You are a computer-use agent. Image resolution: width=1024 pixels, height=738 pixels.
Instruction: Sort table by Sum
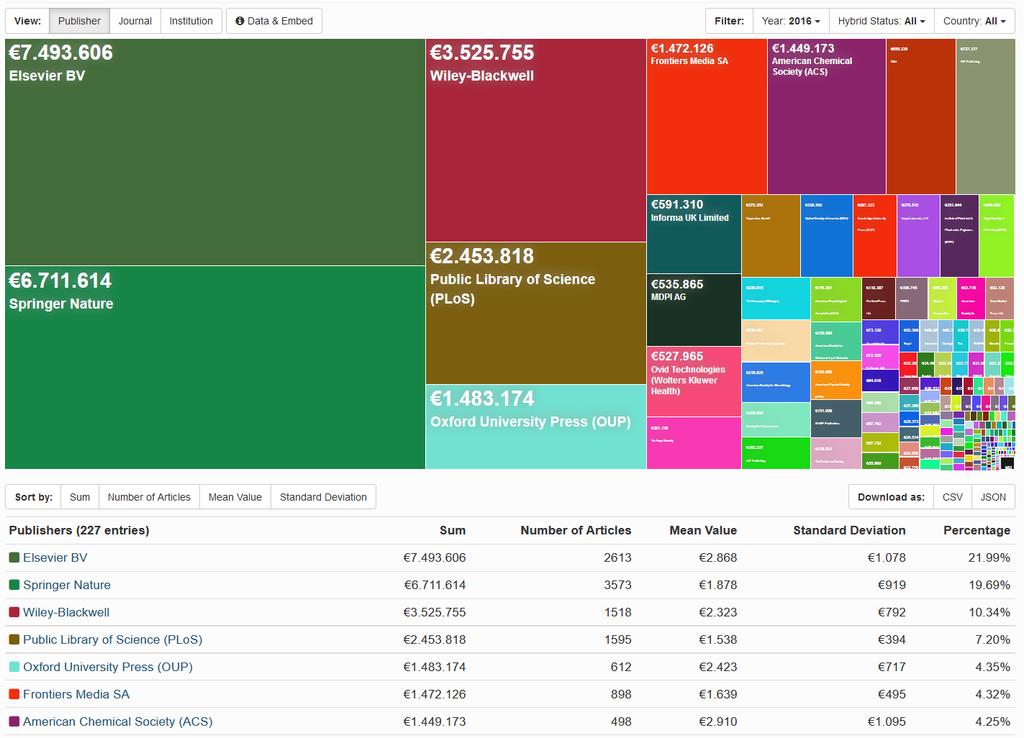[80, 497]
